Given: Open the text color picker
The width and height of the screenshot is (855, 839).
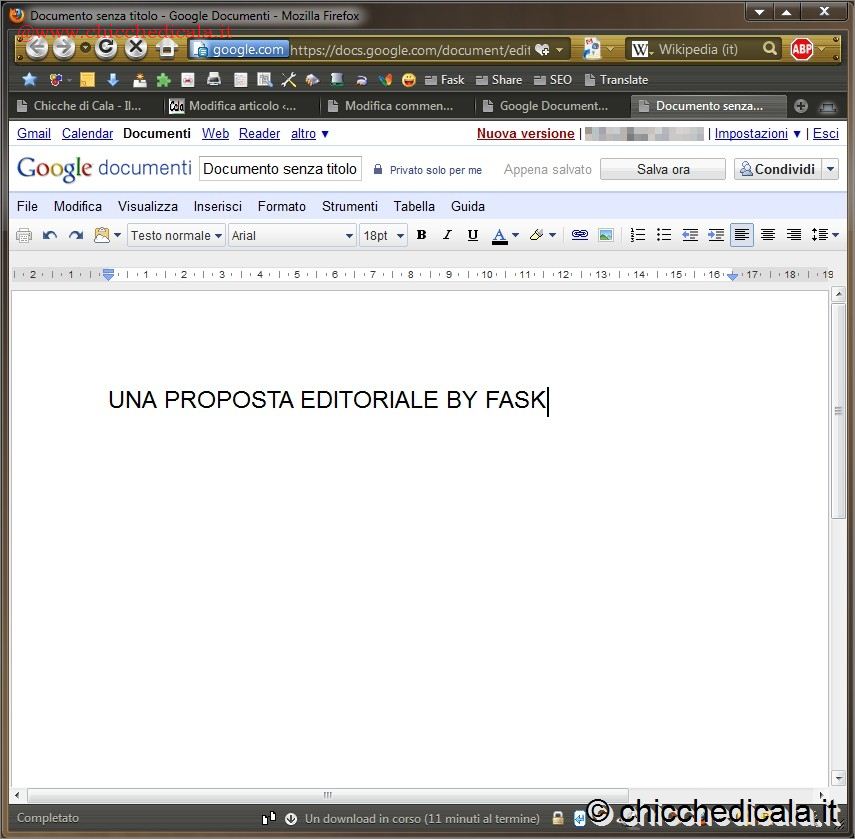Looking at the screenshot, I should [505, 235].
